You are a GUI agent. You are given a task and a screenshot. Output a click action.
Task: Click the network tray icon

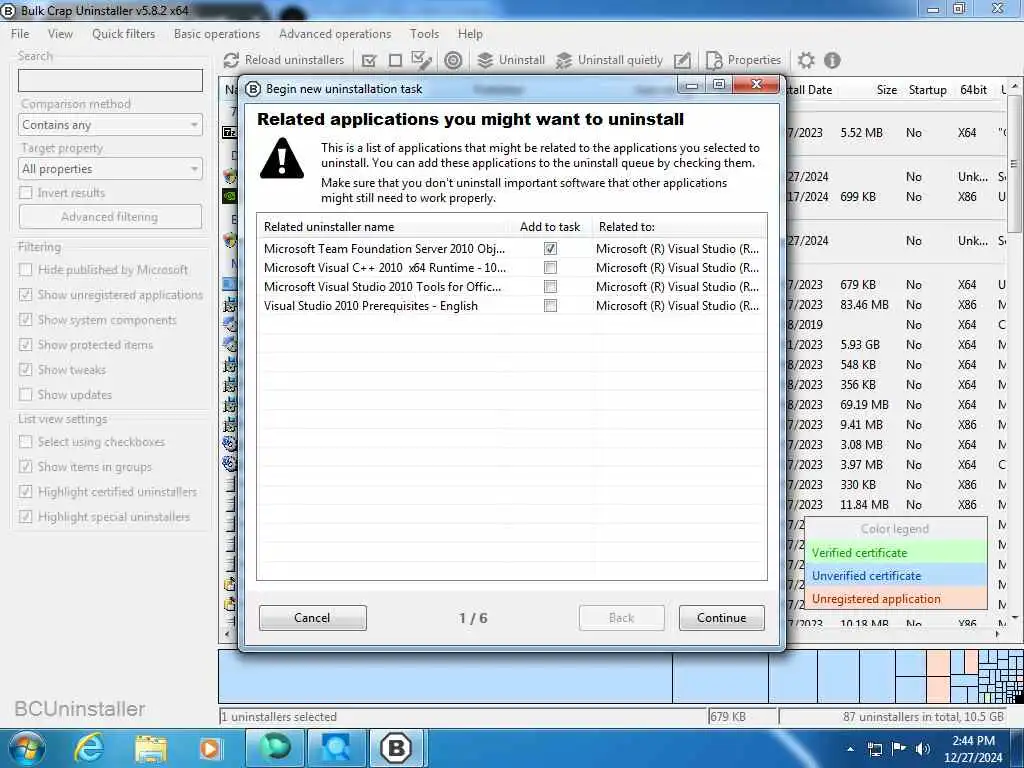(874, 749)
